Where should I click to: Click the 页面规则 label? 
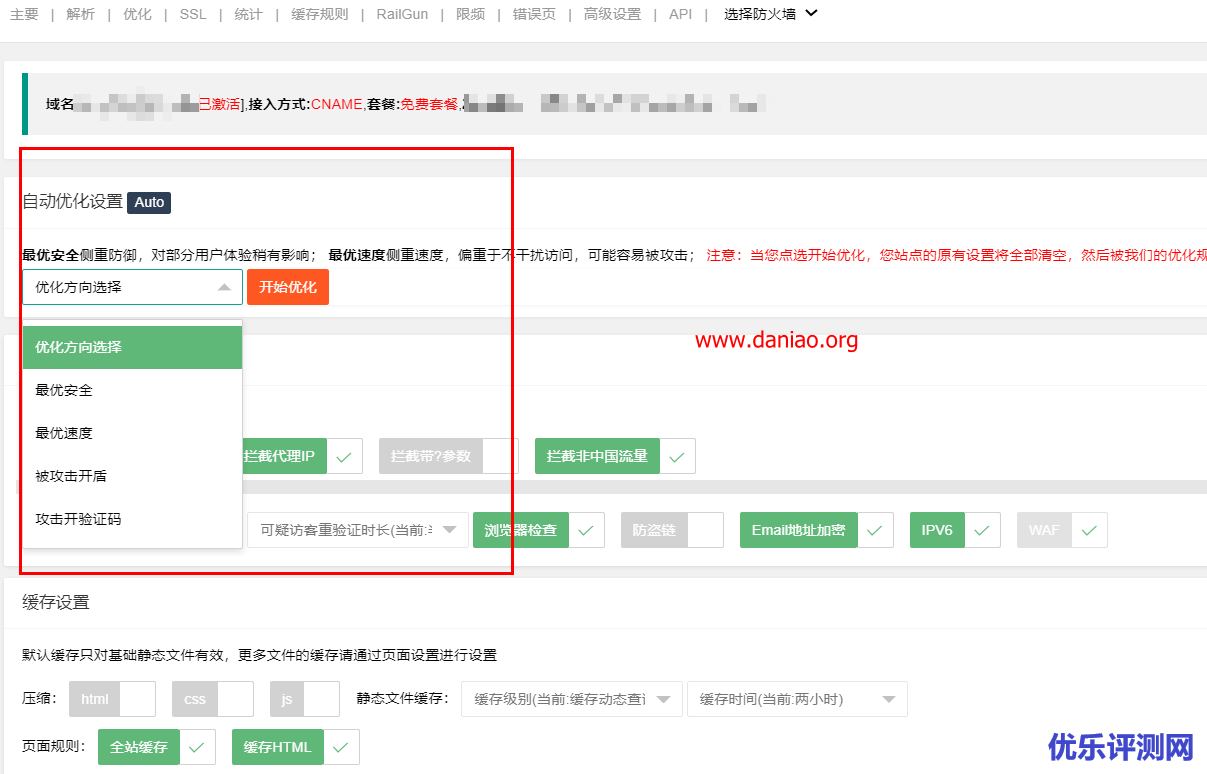tap(54, 747)
